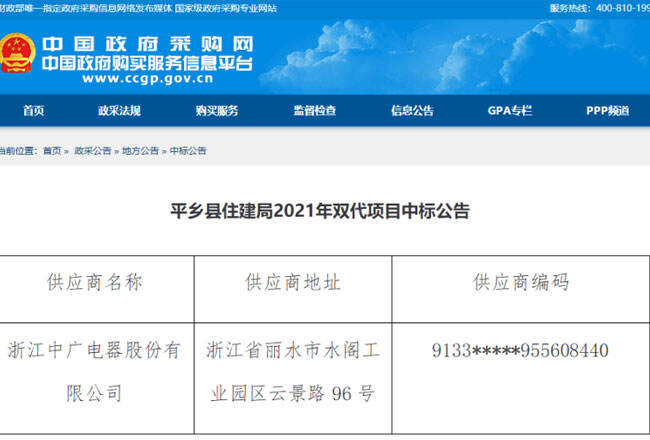Go to 购买服务 section
The width and height of the screenshot is (650, 440).
(216, 111)
